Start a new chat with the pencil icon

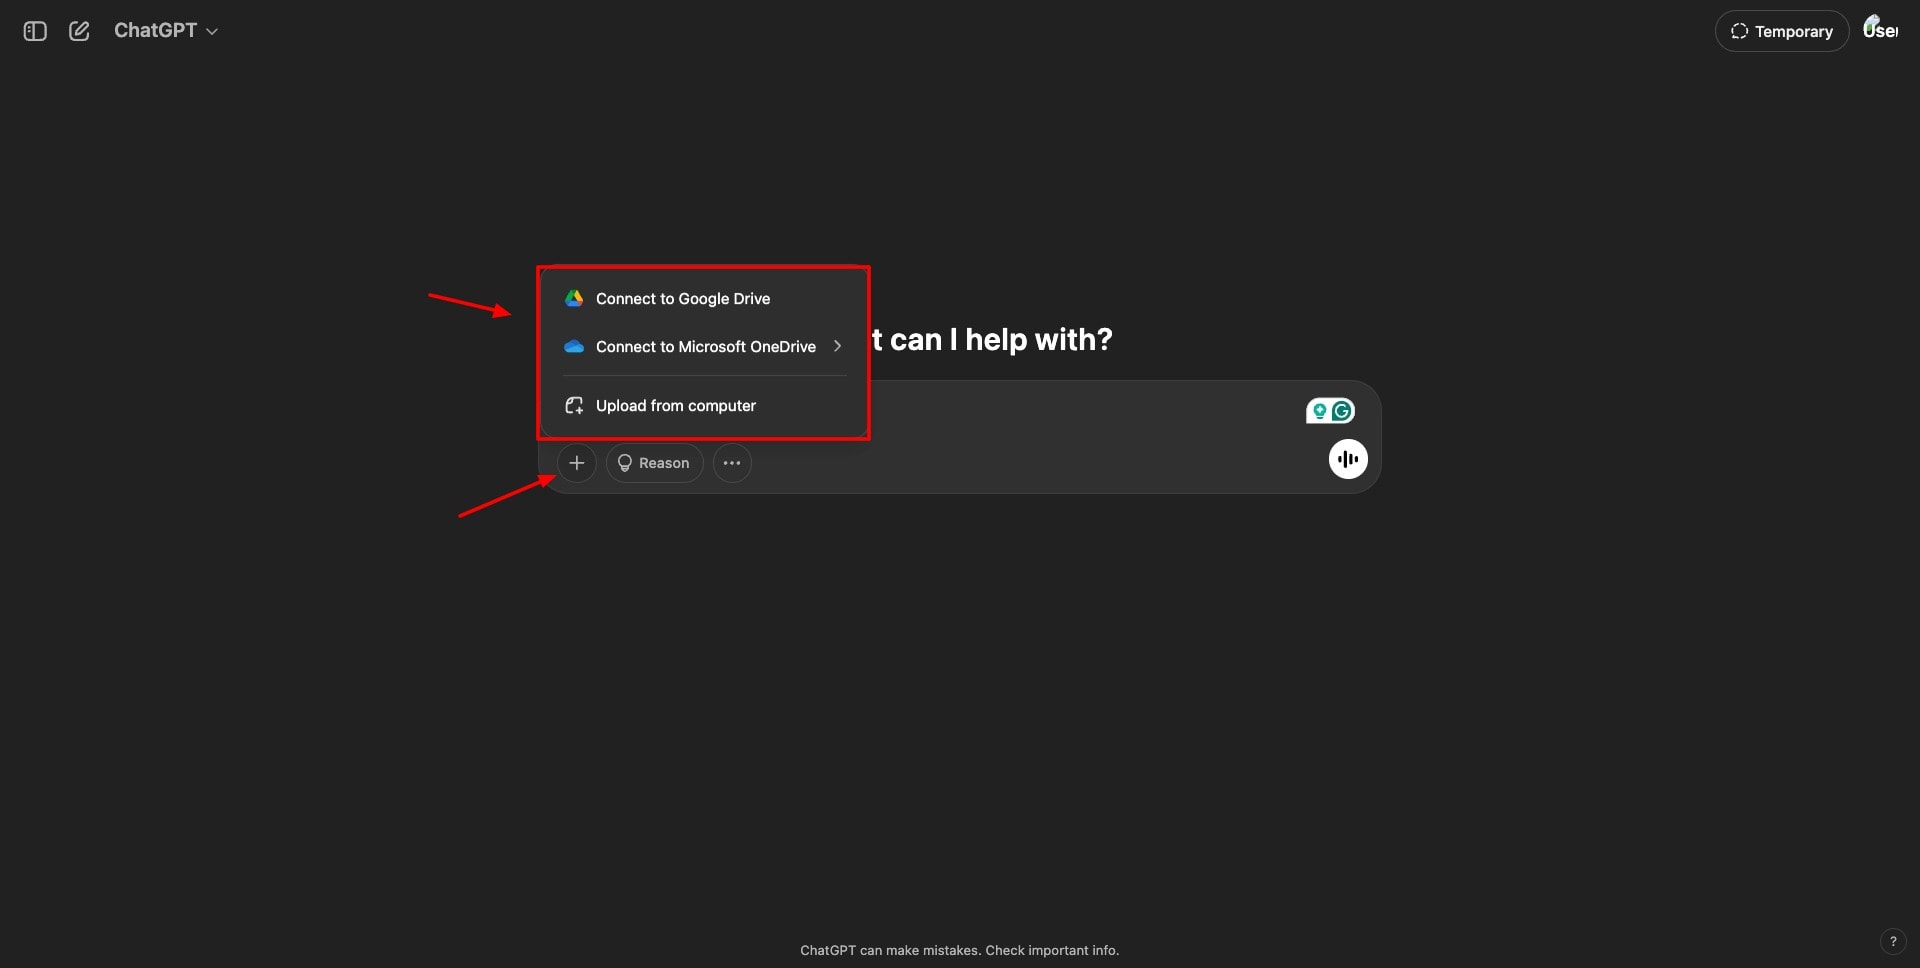click(x=79, y=31)
